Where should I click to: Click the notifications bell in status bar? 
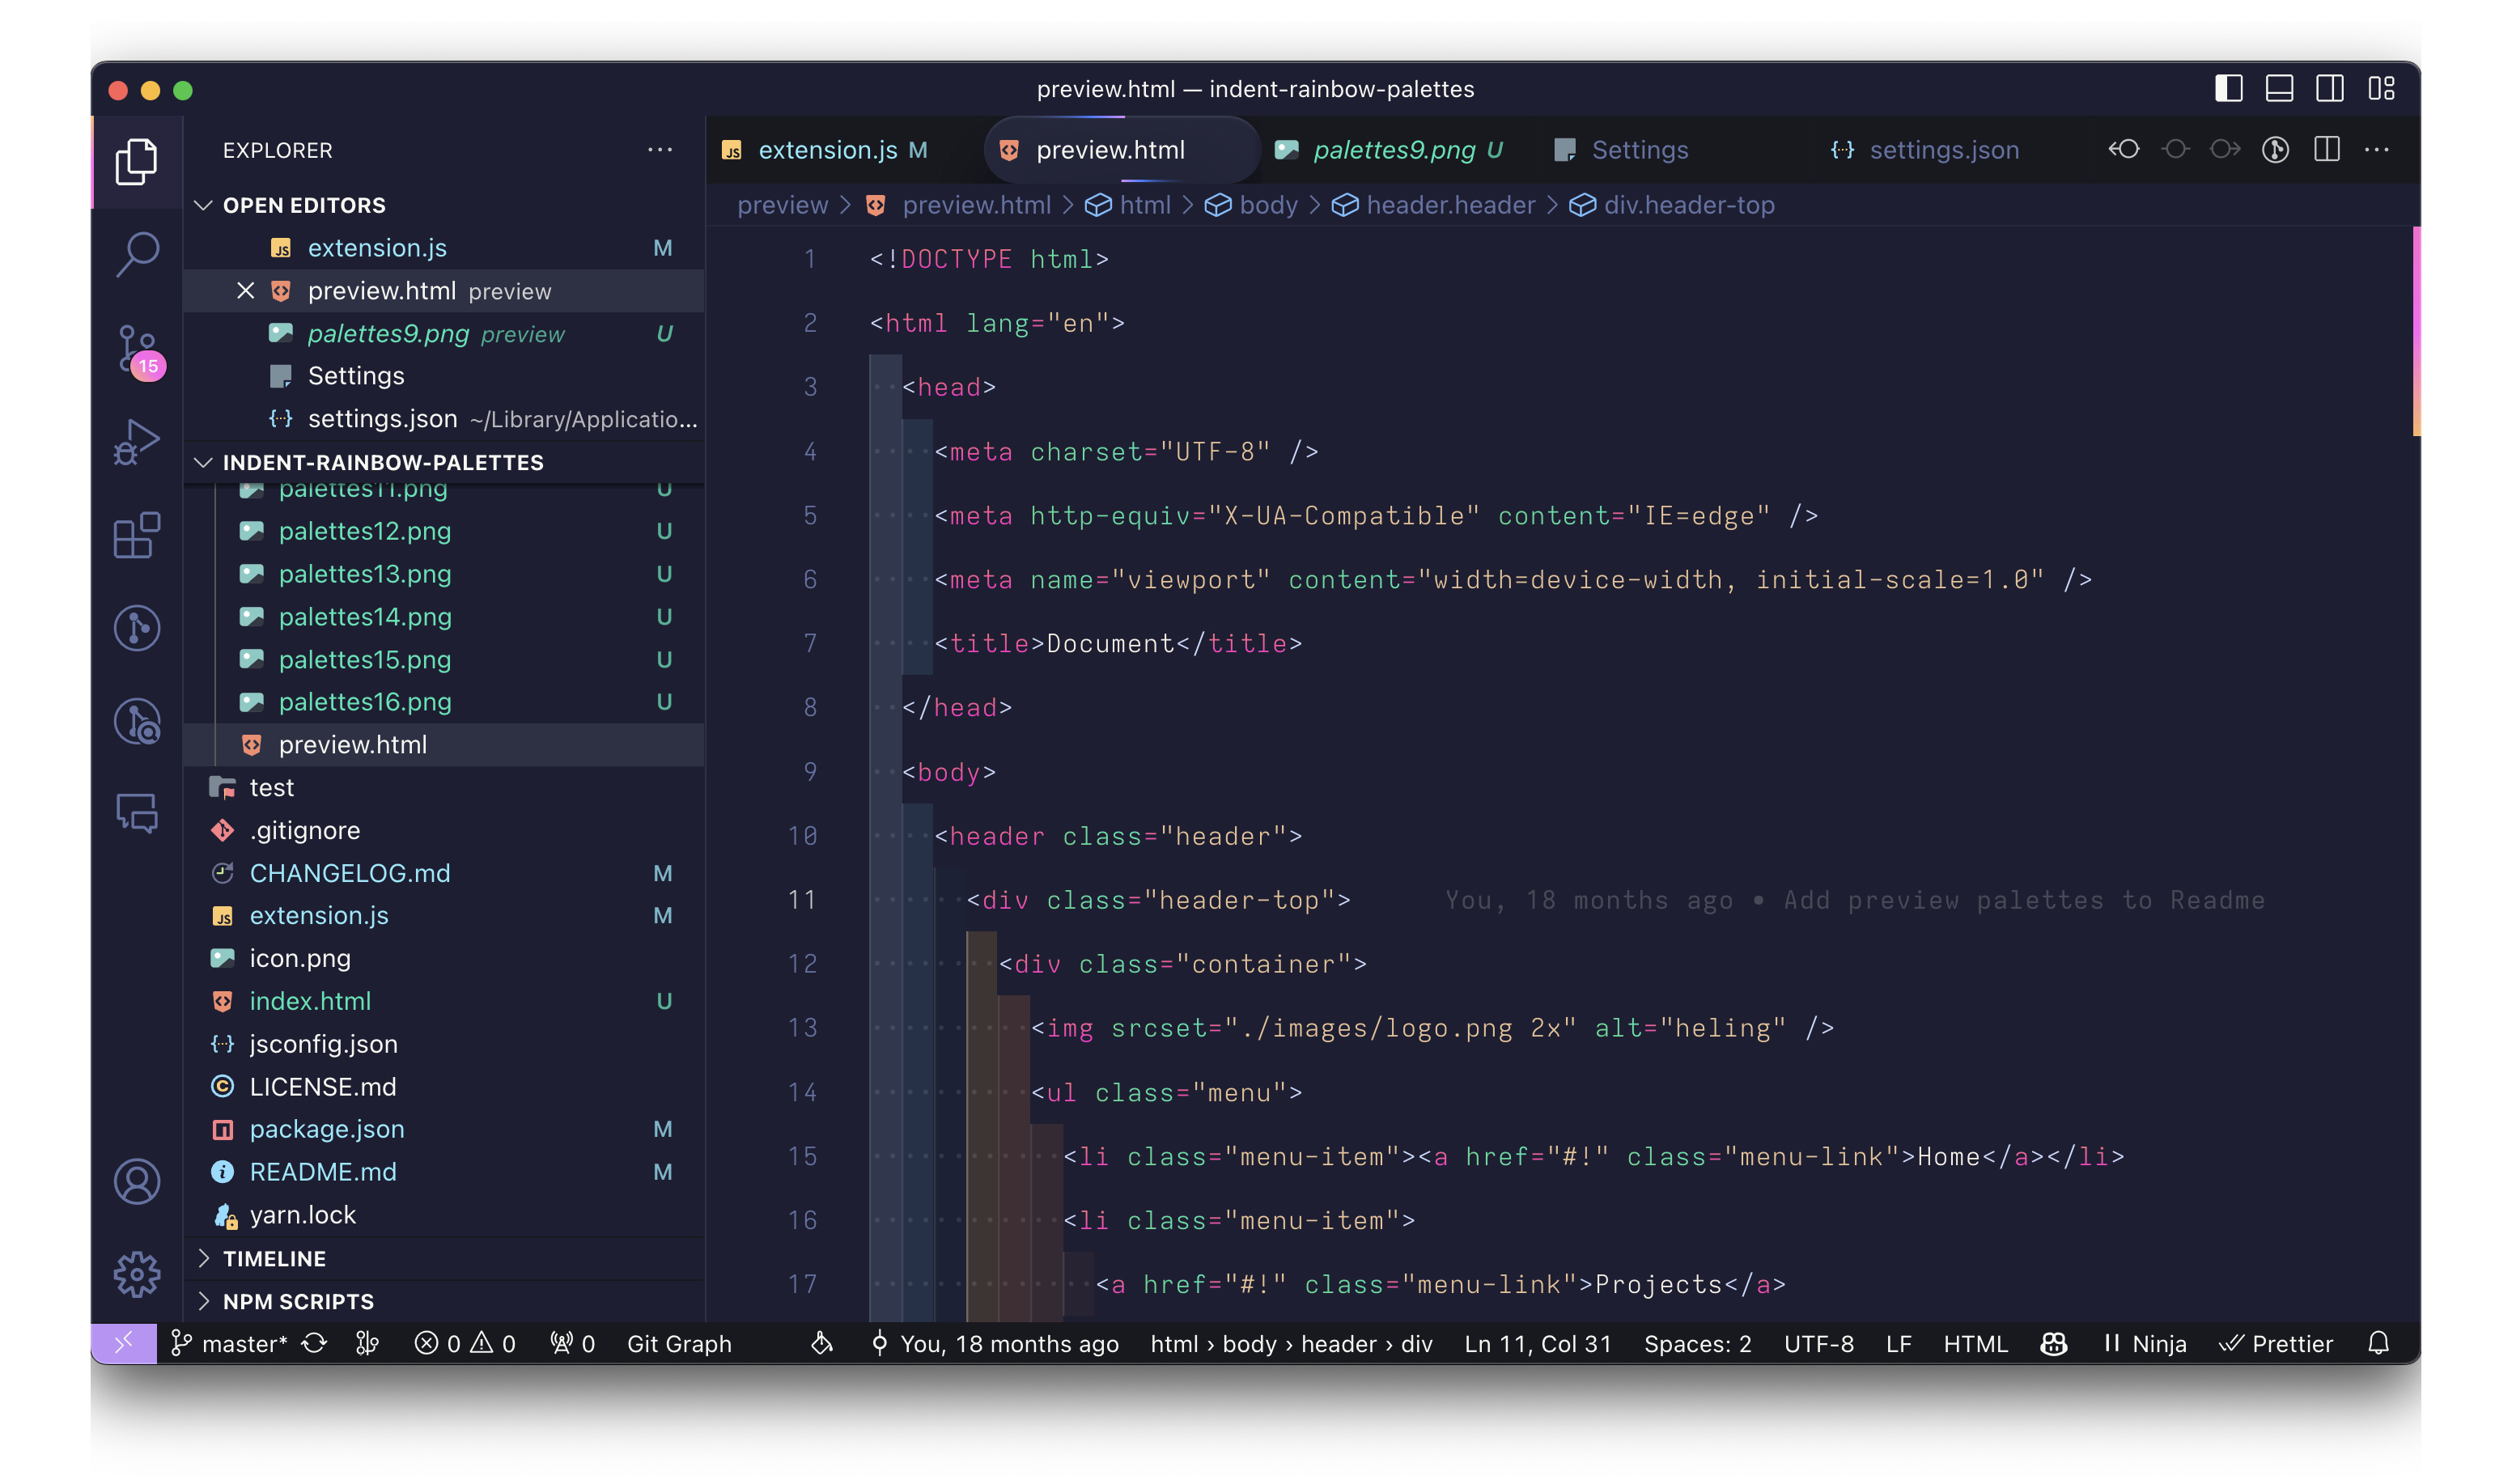(2378, 1343)
